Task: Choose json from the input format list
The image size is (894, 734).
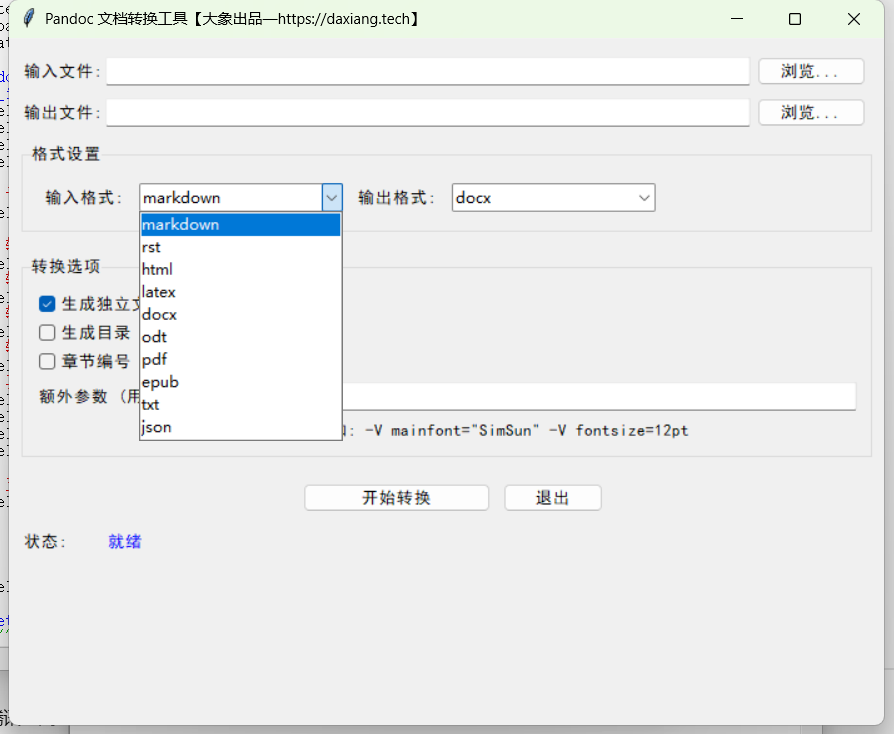Action: pos(240,427)
